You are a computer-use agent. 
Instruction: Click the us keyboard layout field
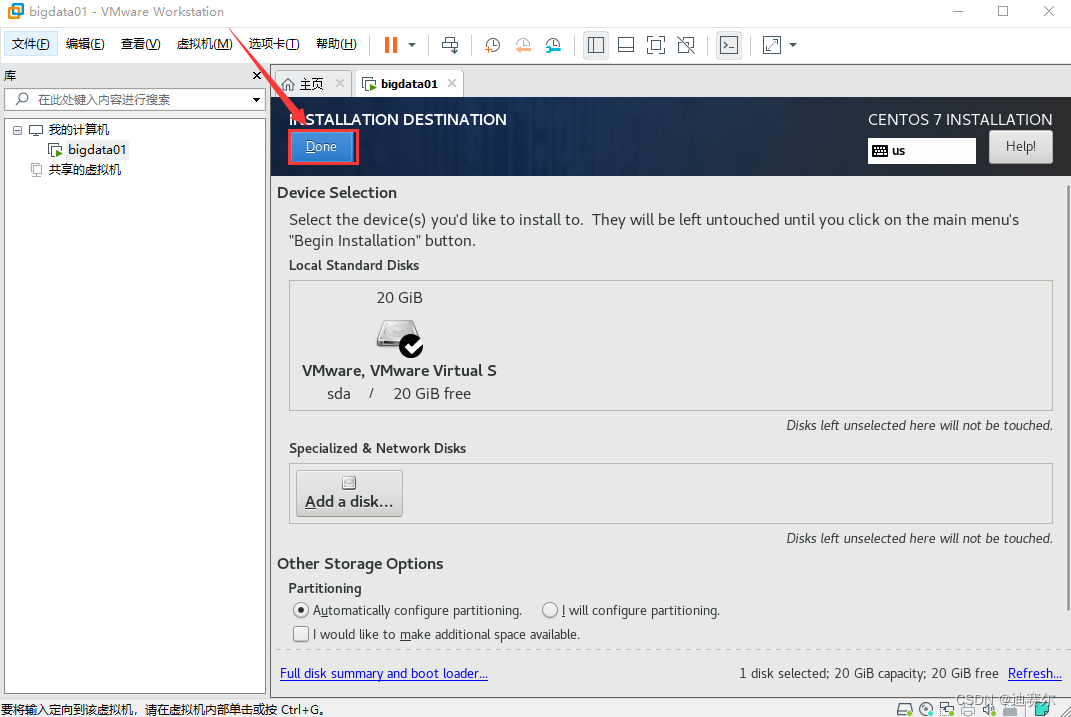(921, 151)
